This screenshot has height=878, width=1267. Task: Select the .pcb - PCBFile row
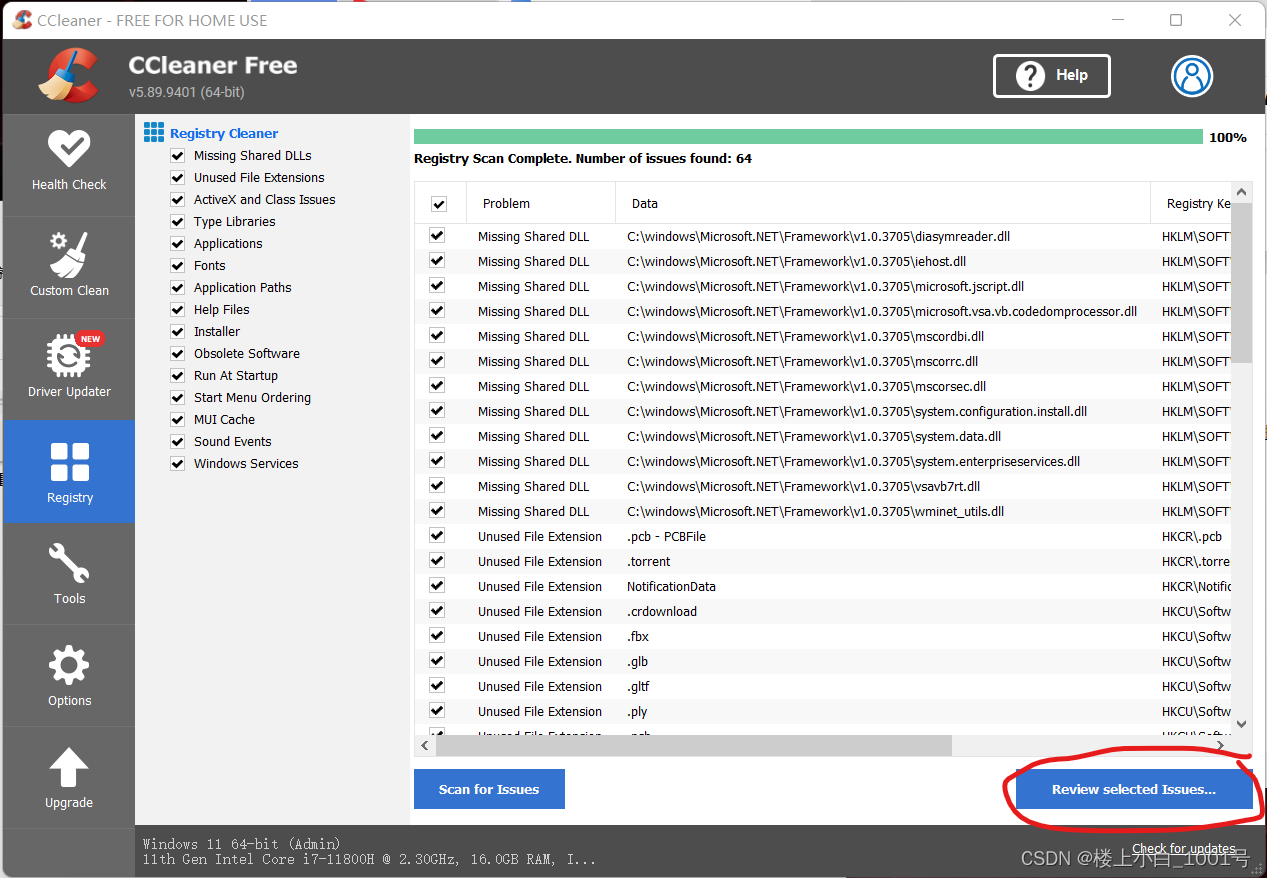(823, 536)
